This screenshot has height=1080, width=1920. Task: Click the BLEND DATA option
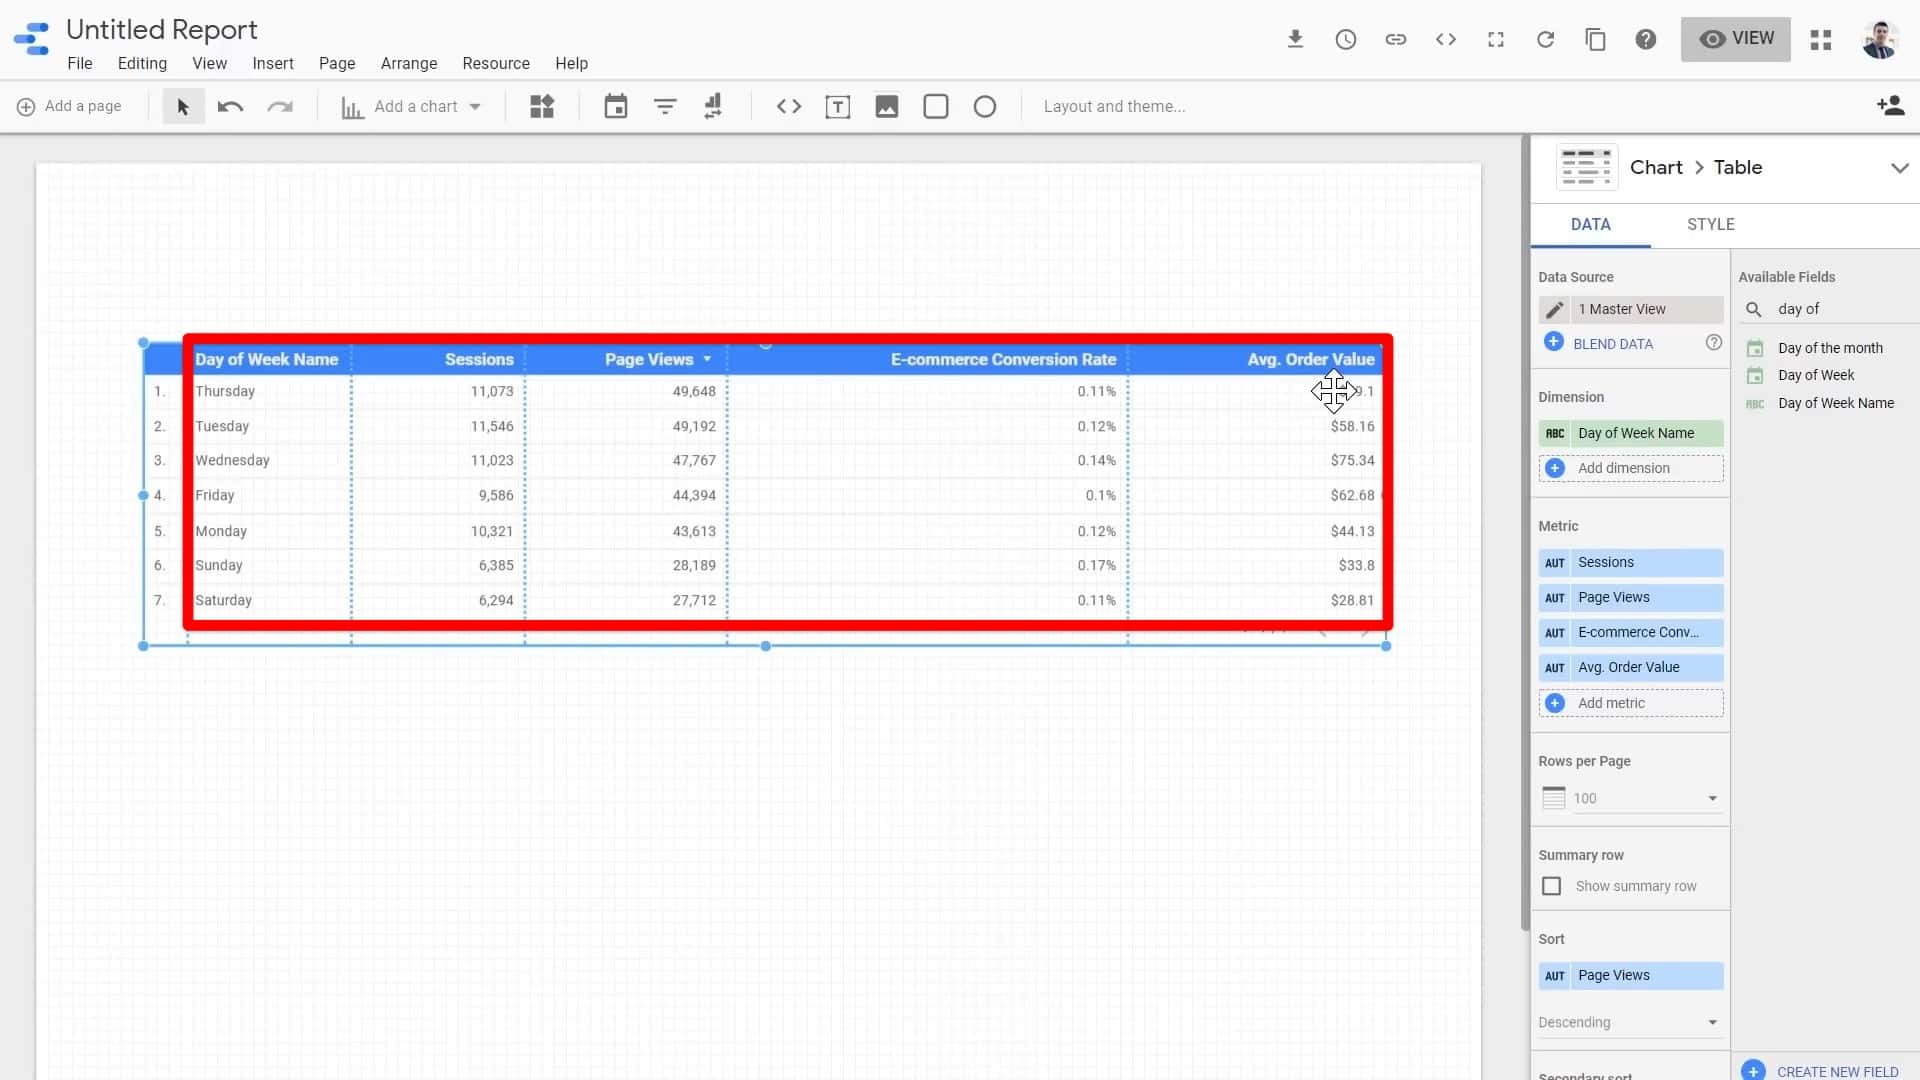1612,343
